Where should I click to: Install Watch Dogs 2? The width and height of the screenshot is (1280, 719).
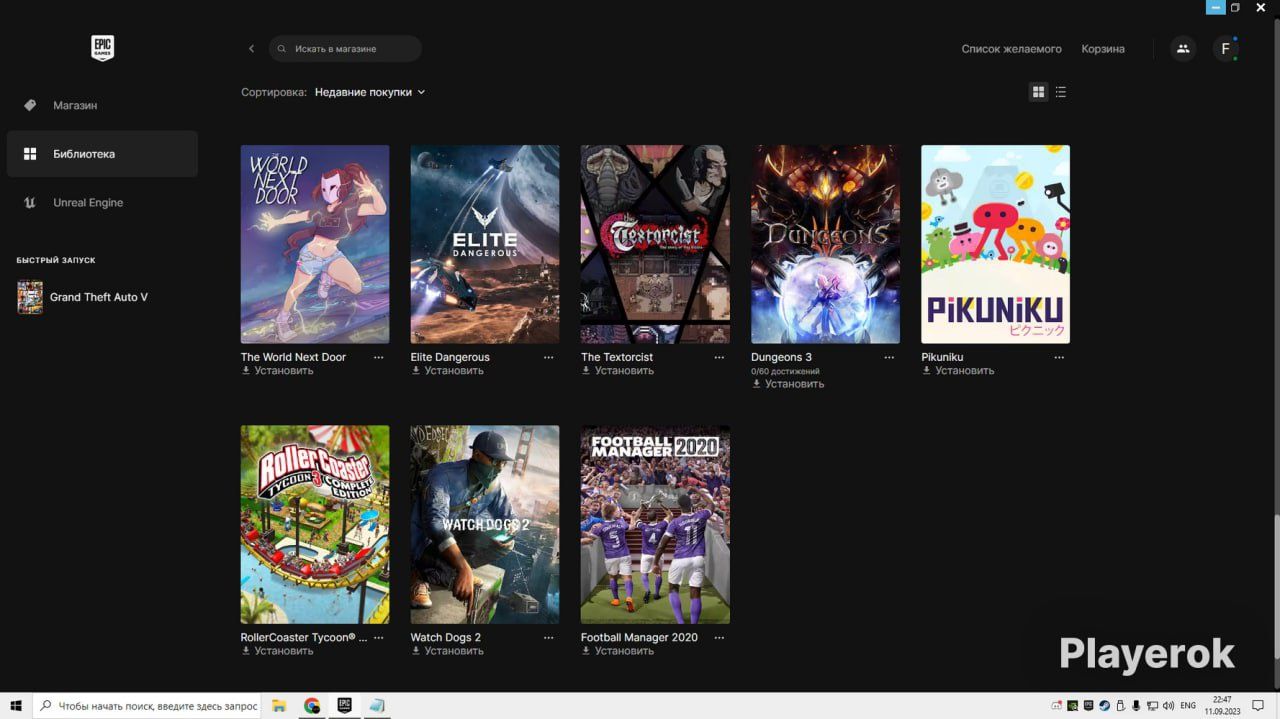click(x=448, y=651)
